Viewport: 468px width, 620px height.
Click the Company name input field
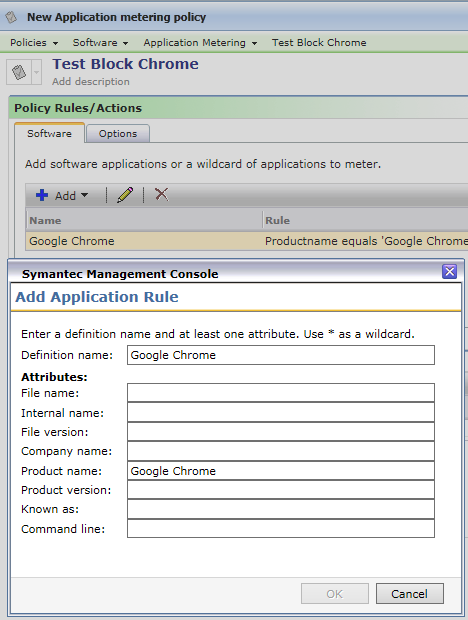tap(281, 451)
